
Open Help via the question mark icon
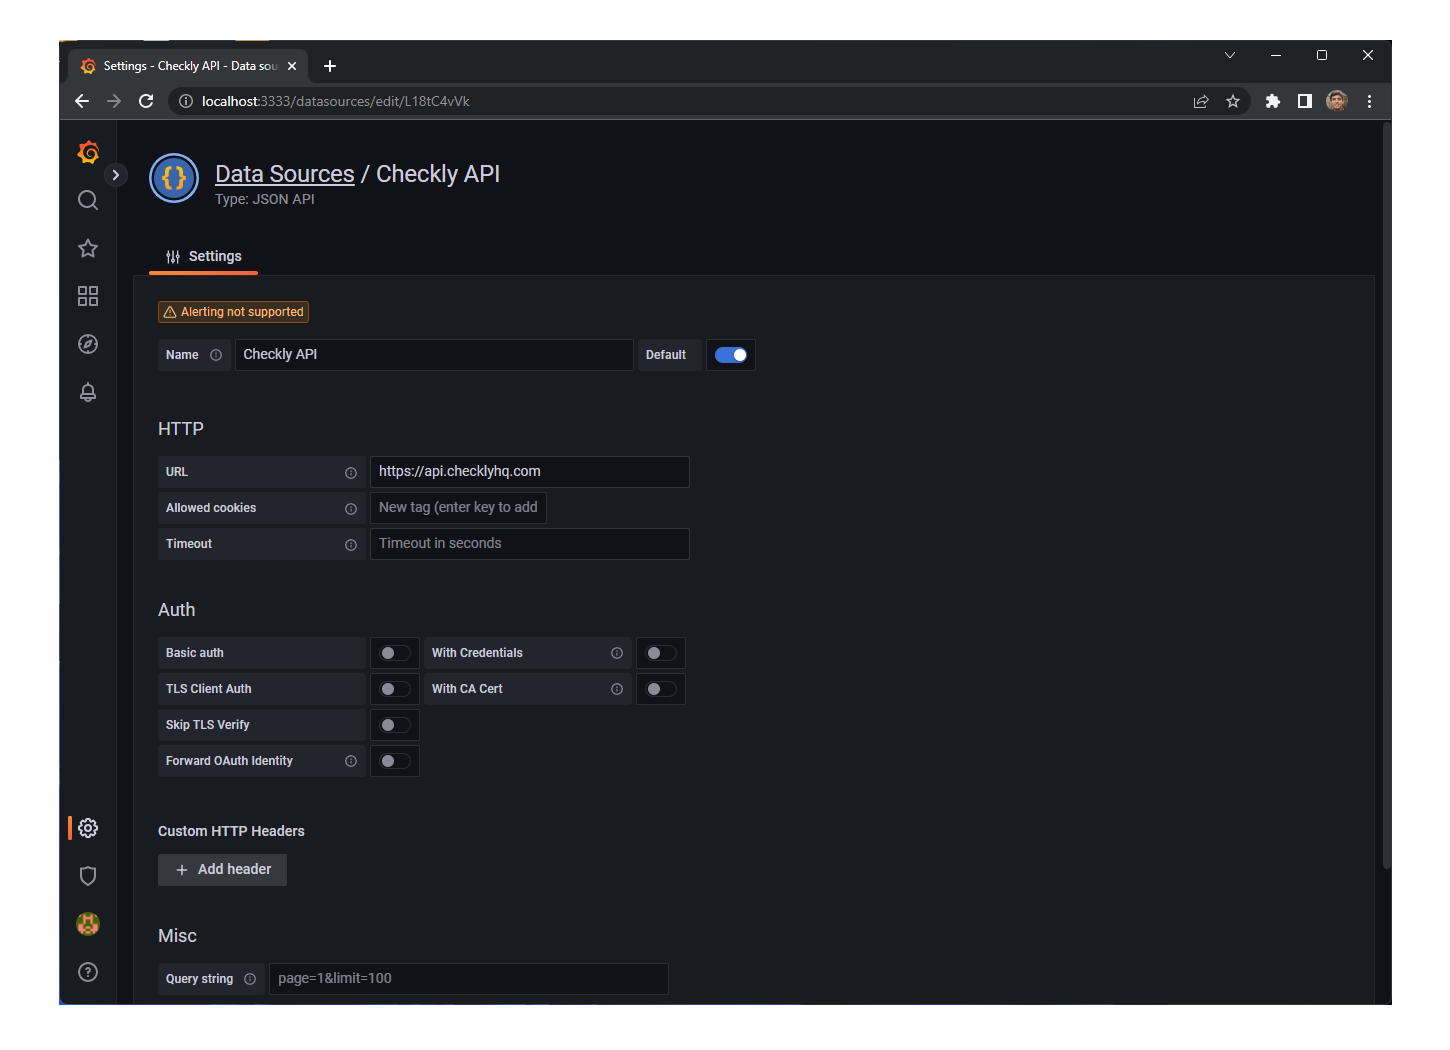88,971
